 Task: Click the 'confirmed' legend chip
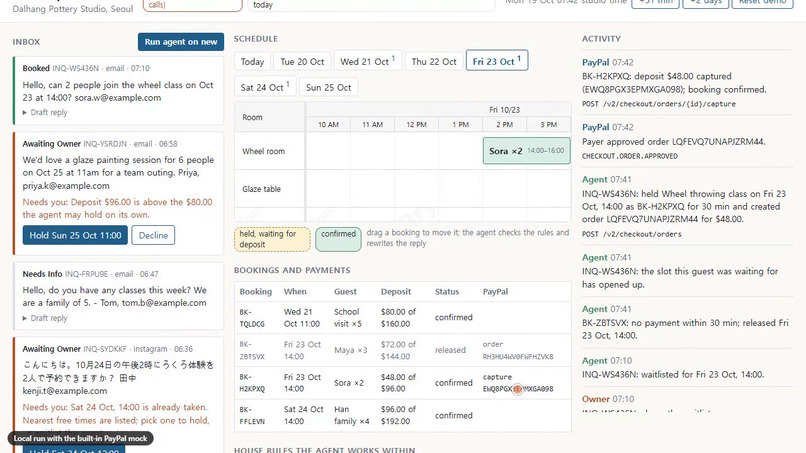(338, 239)
